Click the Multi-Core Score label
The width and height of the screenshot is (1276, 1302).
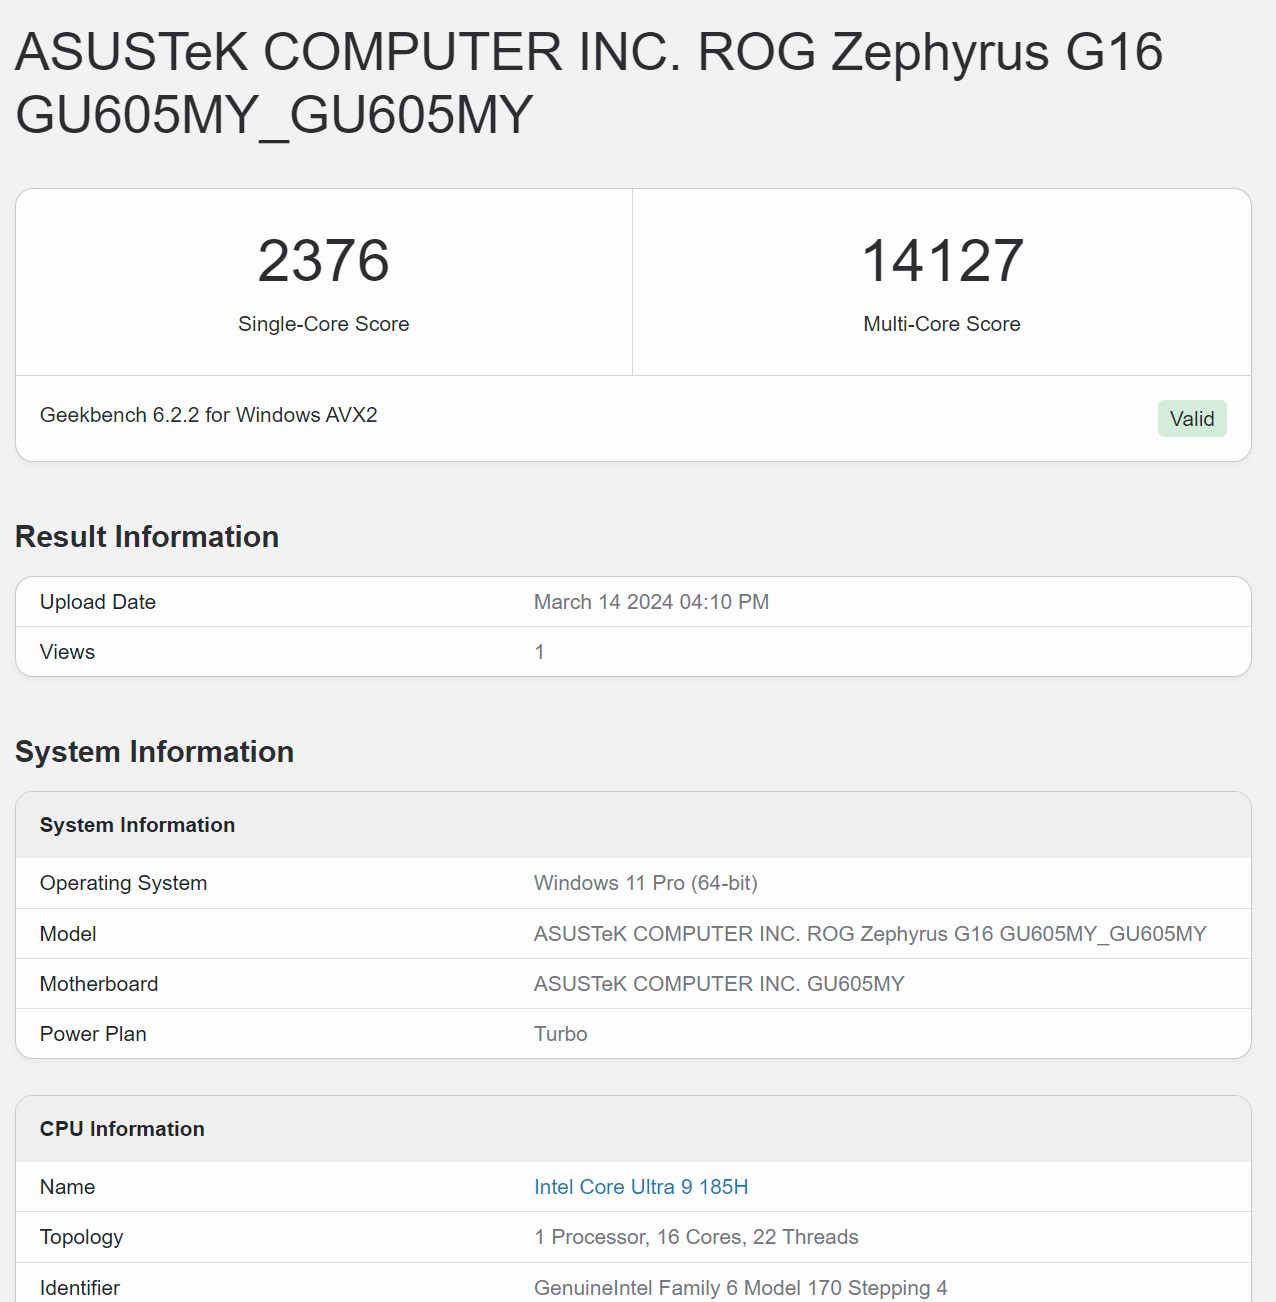tap(942, 324)
